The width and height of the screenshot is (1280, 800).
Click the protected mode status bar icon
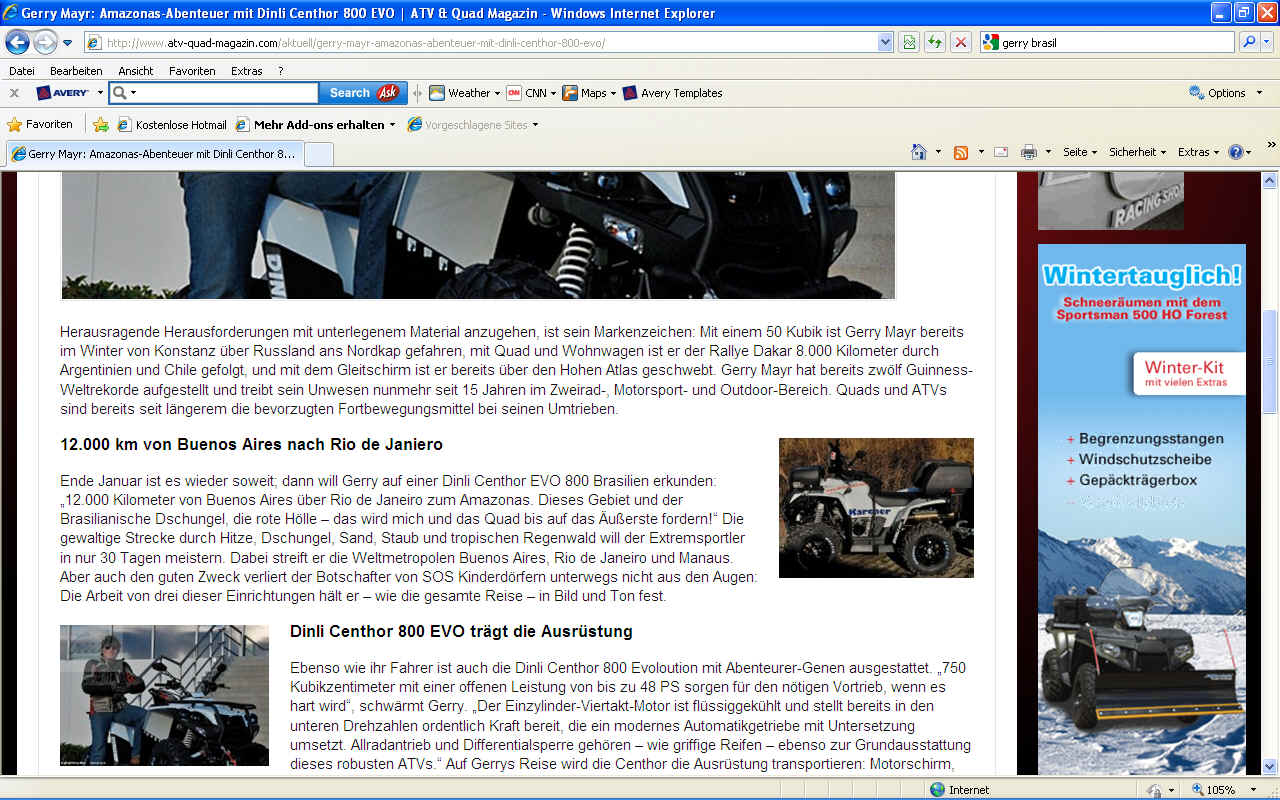[1156, 790]
